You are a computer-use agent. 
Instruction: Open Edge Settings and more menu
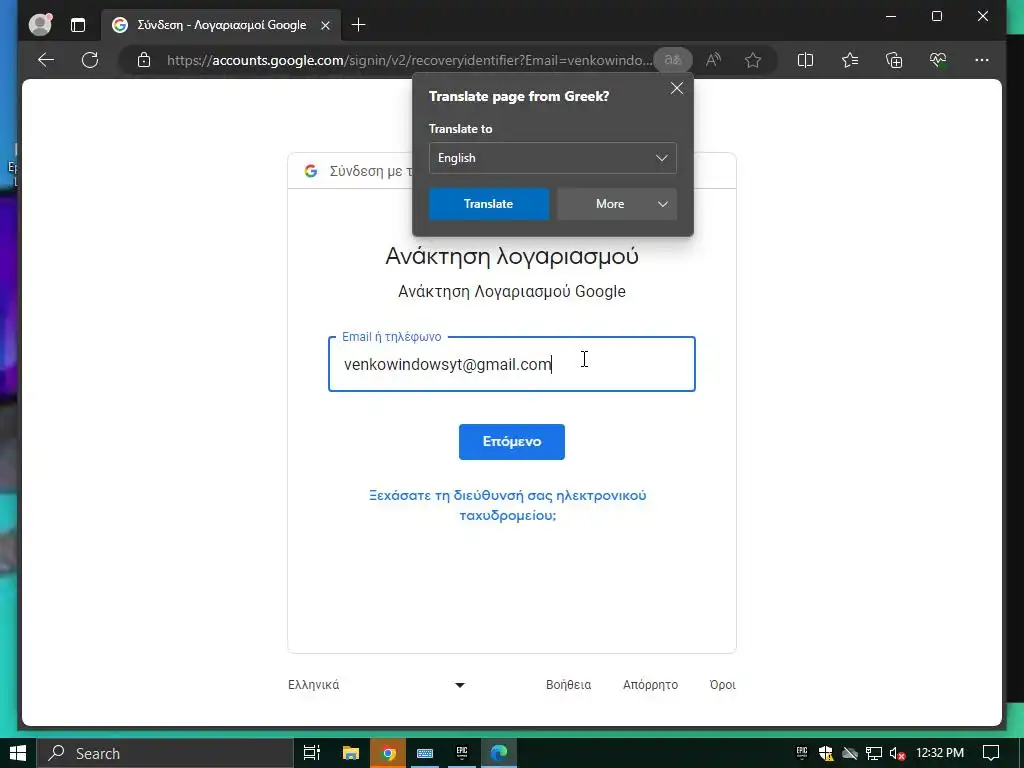pyautogui.click(x=982, y=60)
